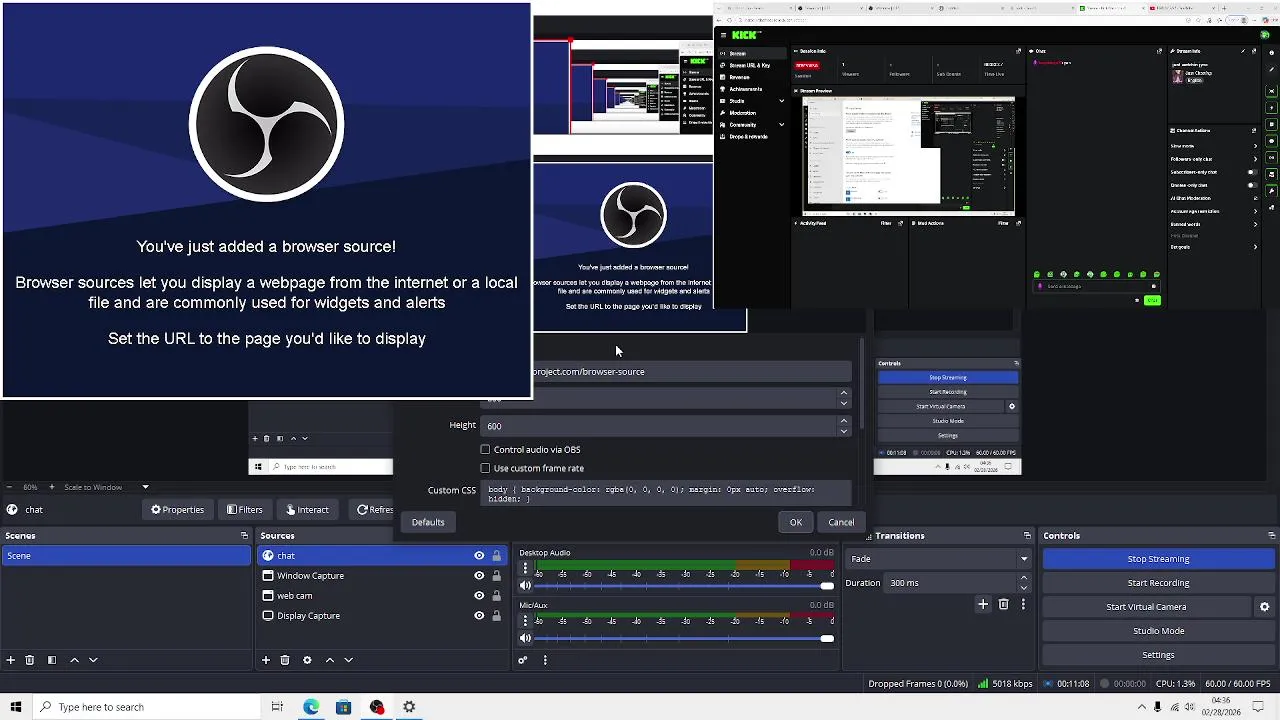
Task: Open audio mixer menu dots at bottom
Action: tap(545, 660)
